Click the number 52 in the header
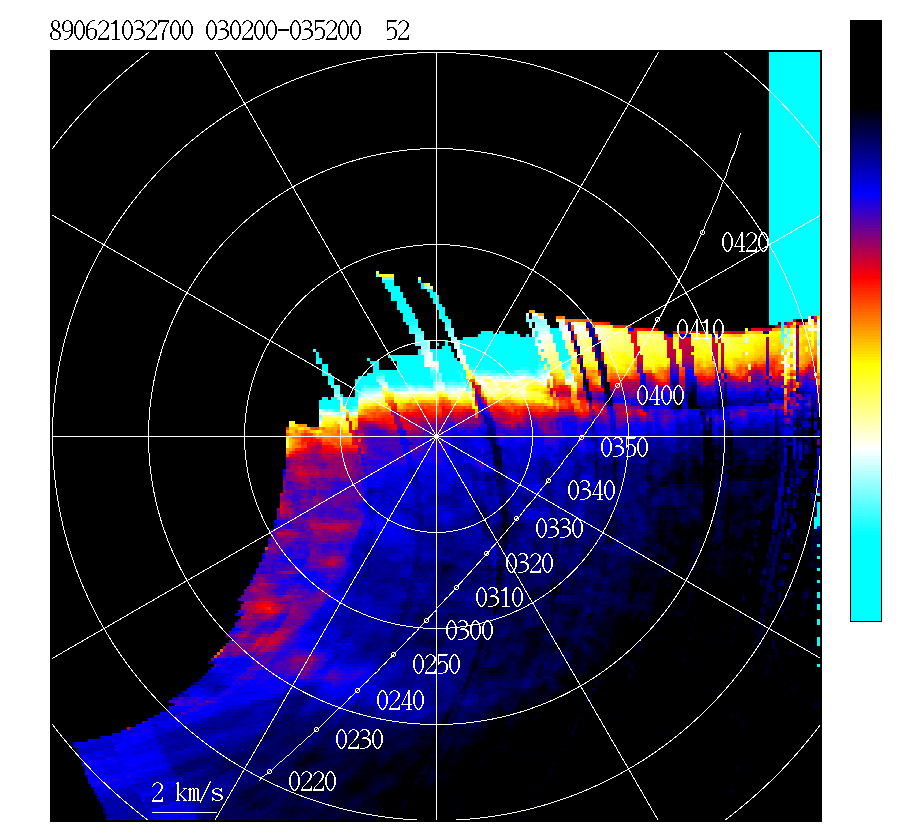The width and height of the screenshot is (900, 840). coord(398,31)
